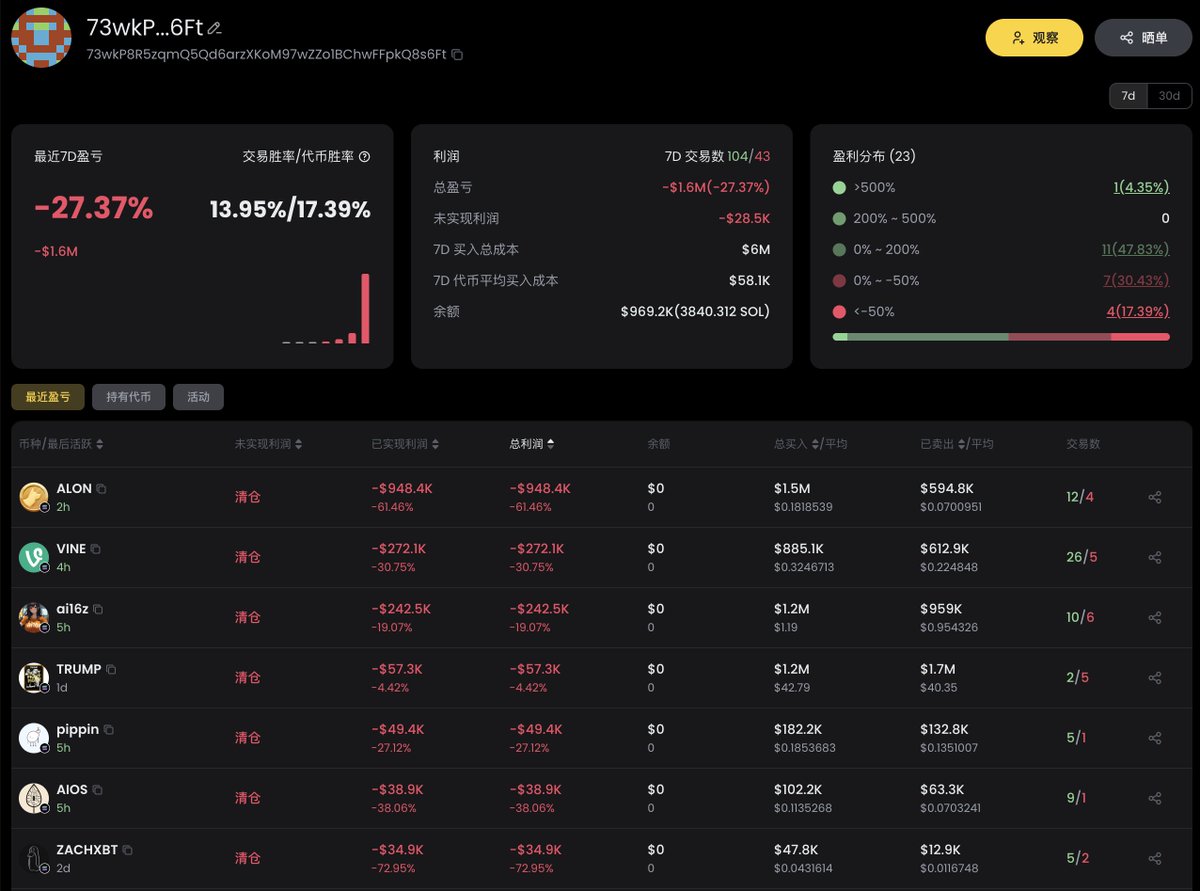Open the ALON token icon

click(34, 497)
